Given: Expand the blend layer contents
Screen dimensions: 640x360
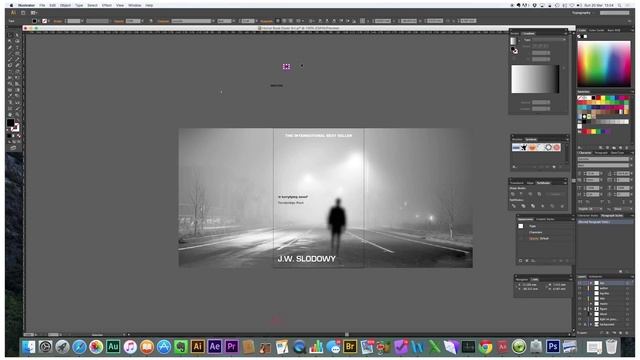Looking at the screenshot, I should coord(591,314).
